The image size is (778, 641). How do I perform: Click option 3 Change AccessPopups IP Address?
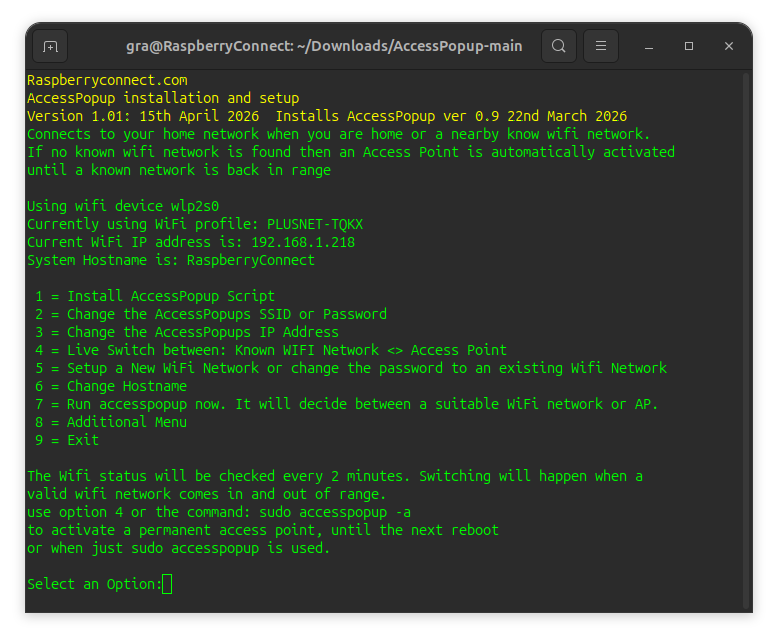(187, 332)
